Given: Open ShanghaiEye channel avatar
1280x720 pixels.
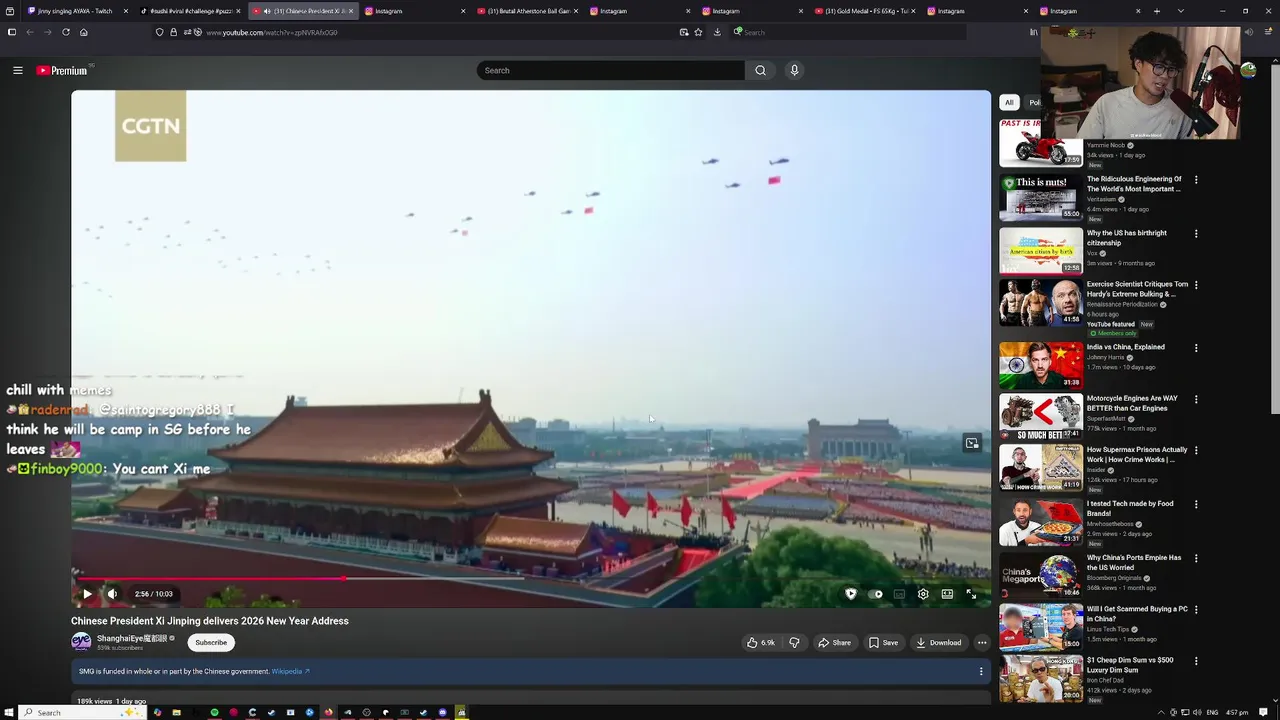Looking at the screenshot, I should click(81, 642).
